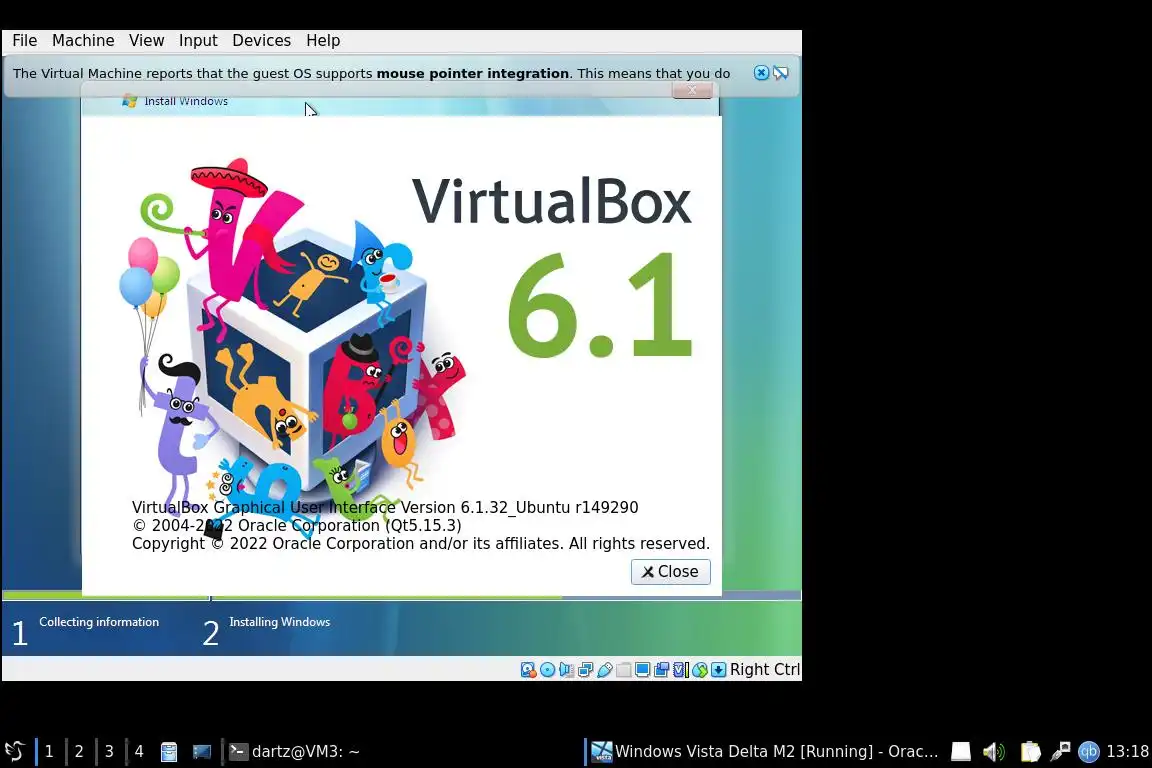
Task: Click the network connection tray icon
Action: coord(1060,751)
